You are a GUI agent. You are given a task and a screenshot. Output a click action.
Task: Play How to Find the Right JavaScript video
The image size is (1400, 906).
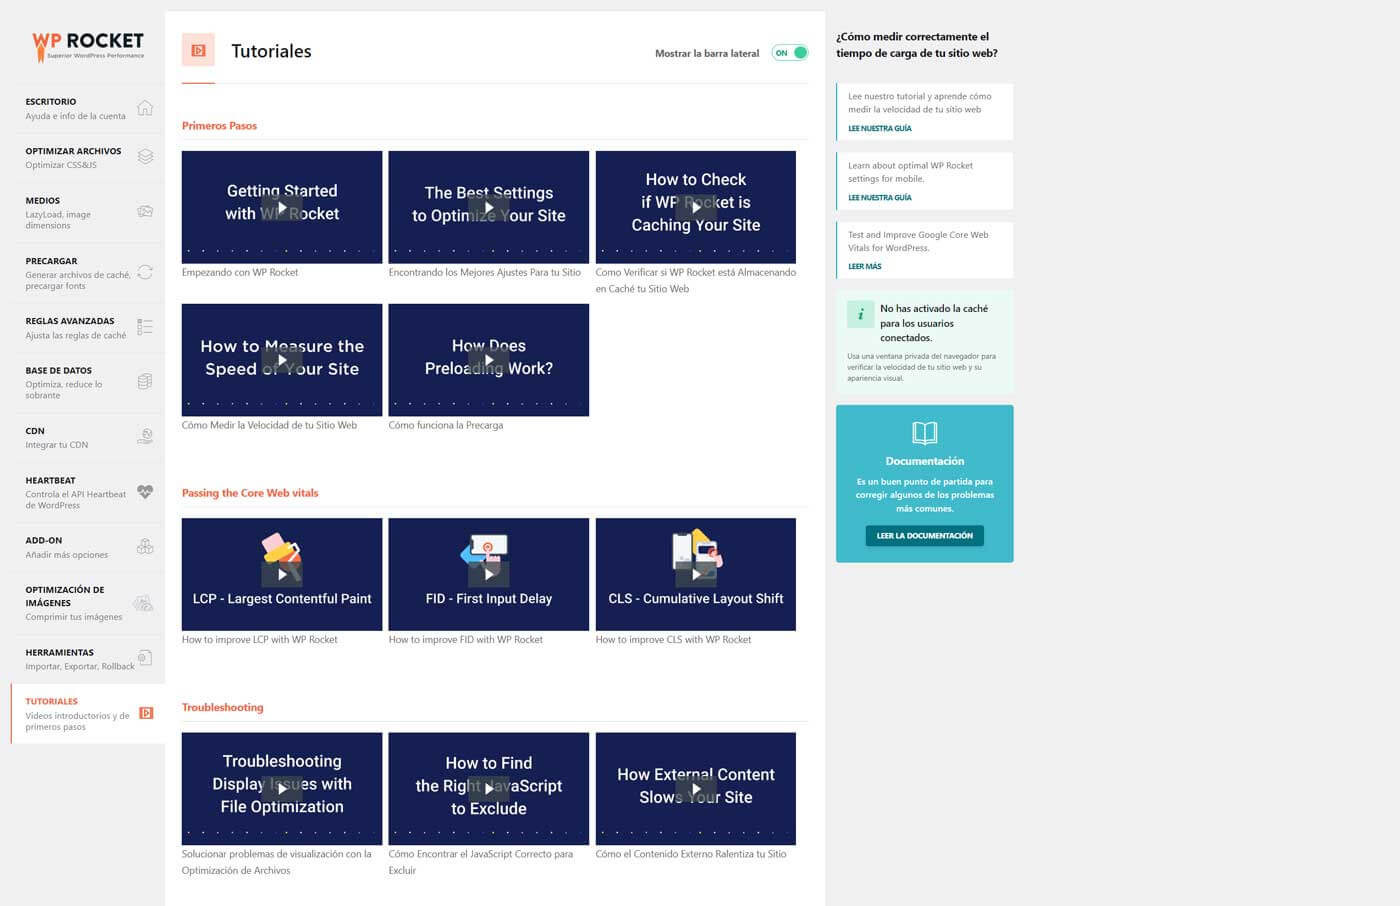tap(489, 789)
